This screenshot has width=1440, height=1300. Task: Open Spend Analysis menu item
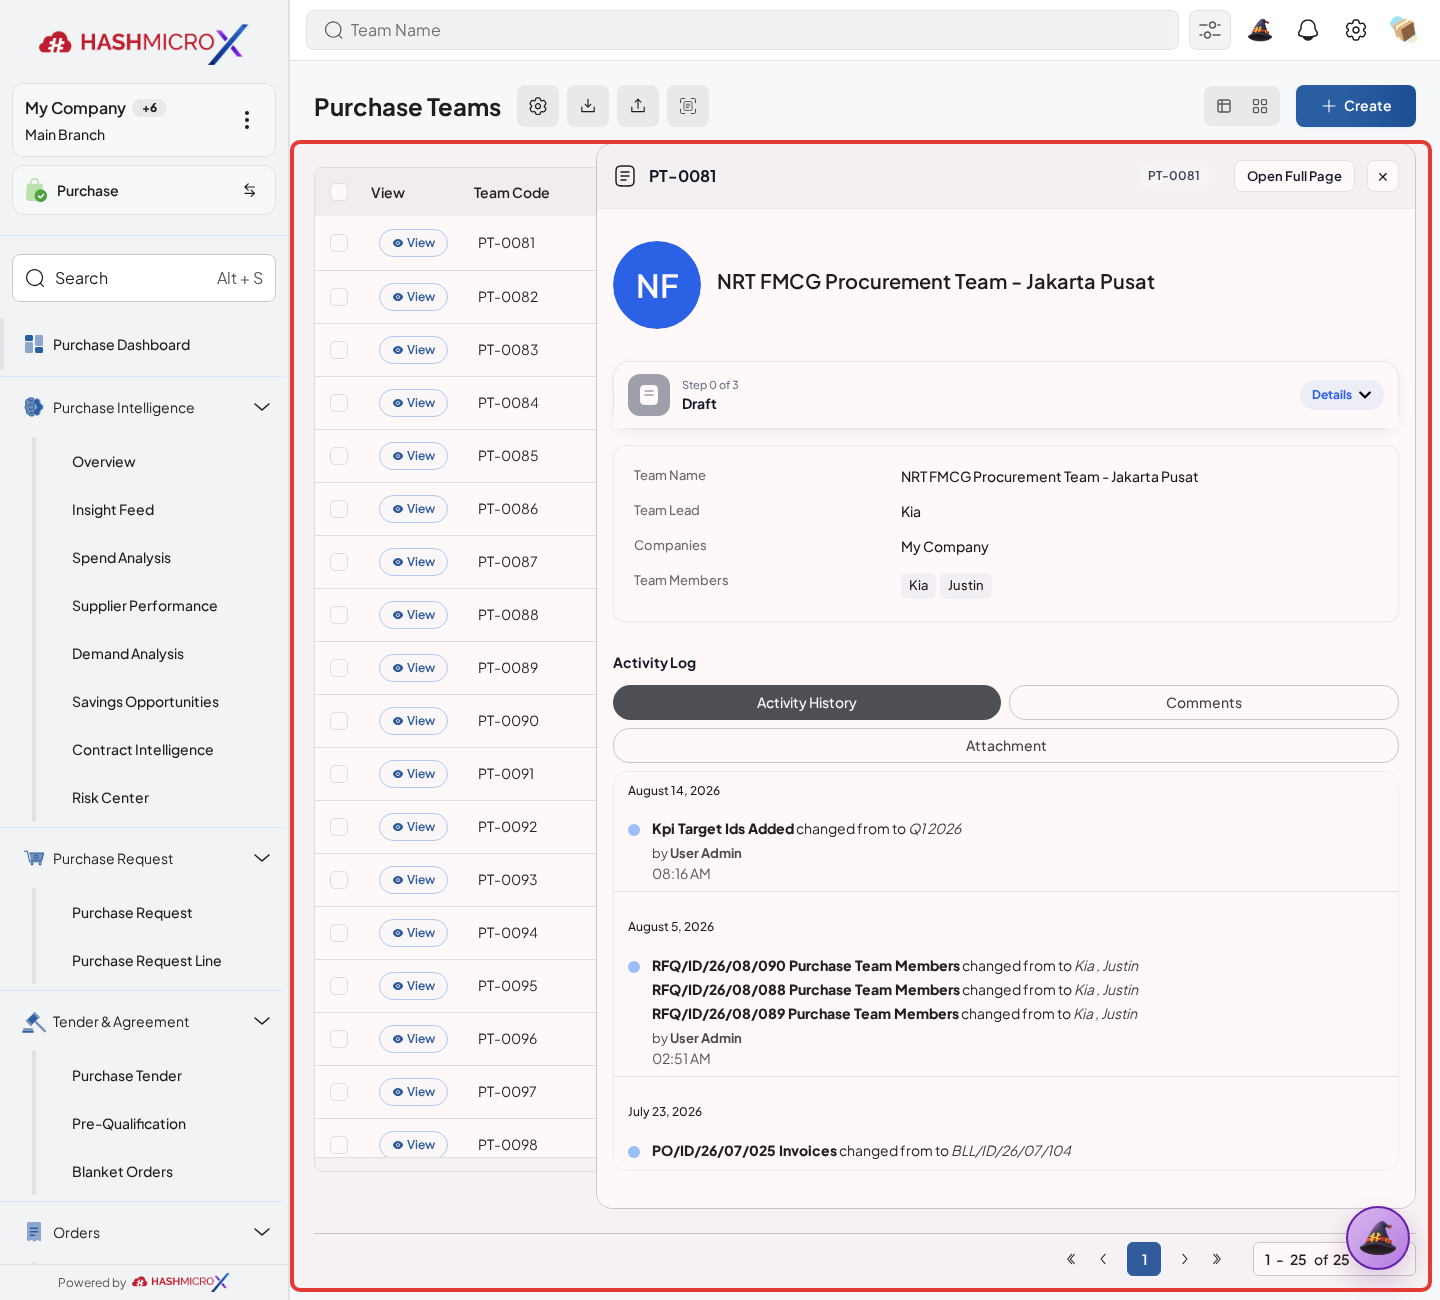pos(121,558)
